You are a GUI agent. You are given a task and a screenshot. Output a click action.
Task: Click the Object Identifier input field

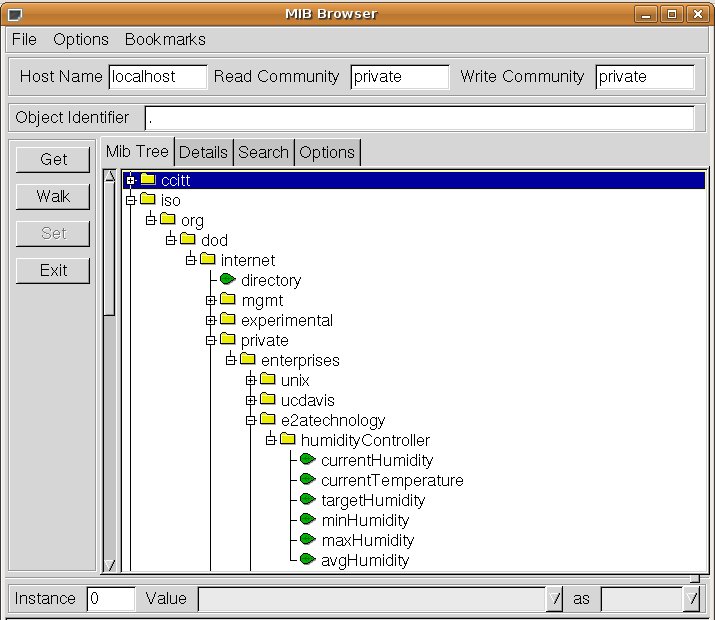coord(419,118)
